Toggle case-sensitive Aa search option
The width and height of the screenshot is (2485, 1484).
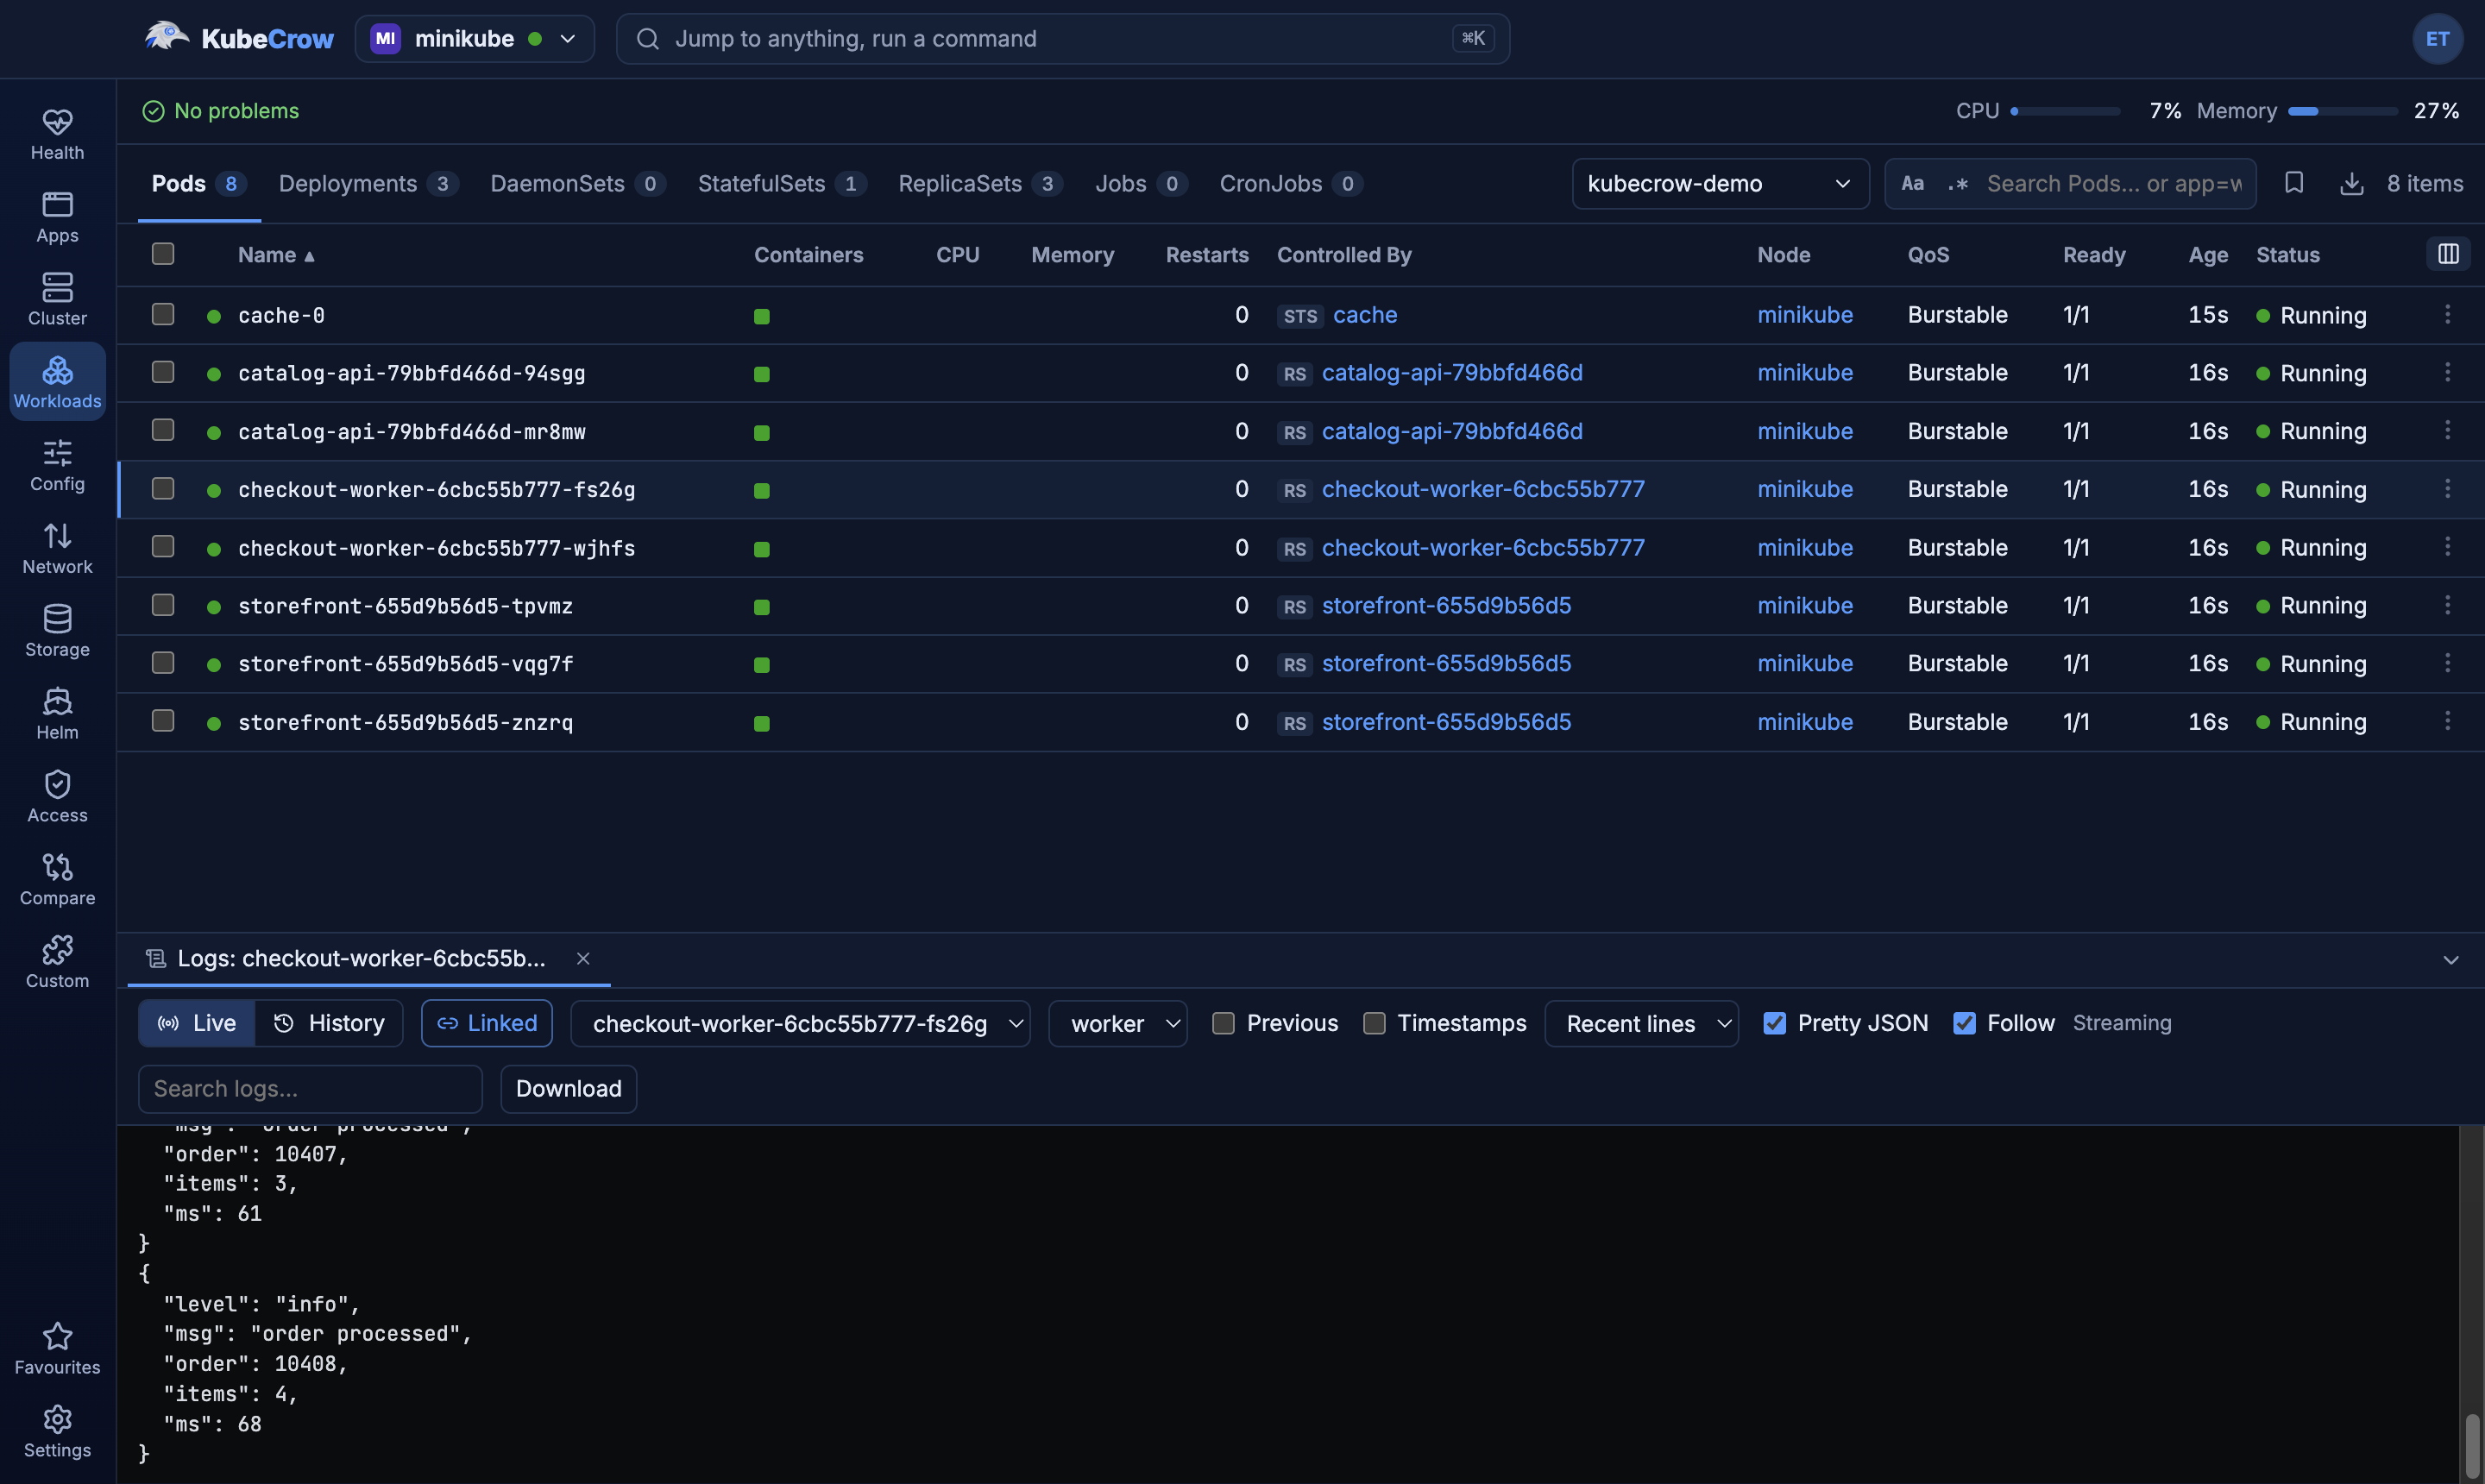1912,183
